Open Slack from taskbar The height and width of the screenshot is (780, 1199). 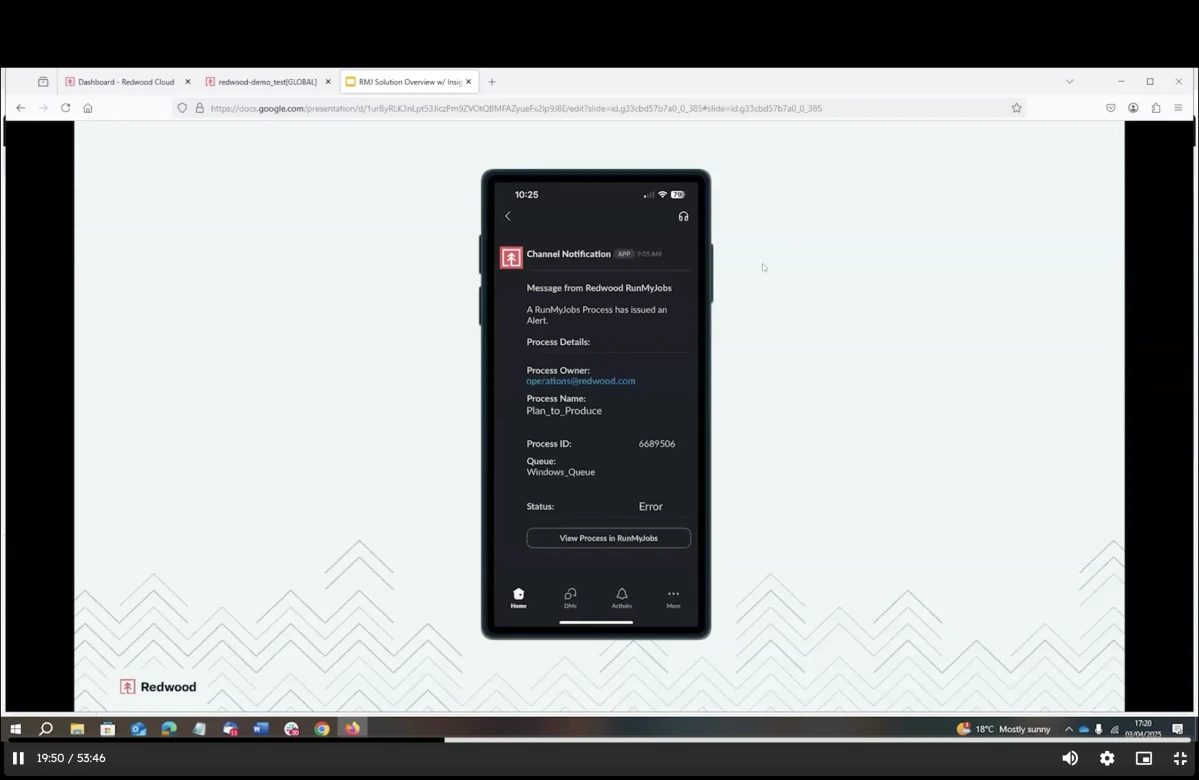pos(291,729)
